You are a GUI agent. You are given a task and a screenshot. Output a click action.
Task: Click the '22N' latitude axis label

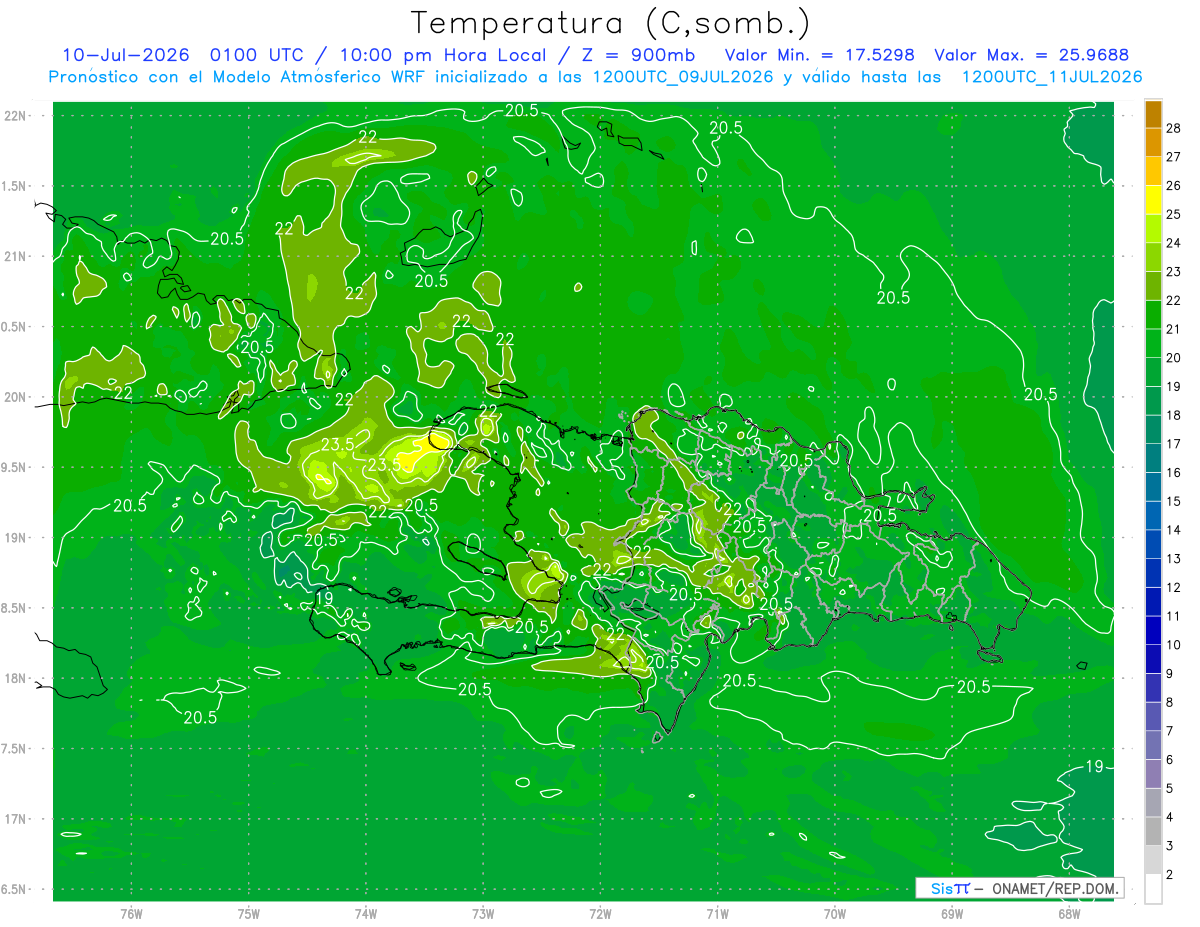tap(15, 116)
